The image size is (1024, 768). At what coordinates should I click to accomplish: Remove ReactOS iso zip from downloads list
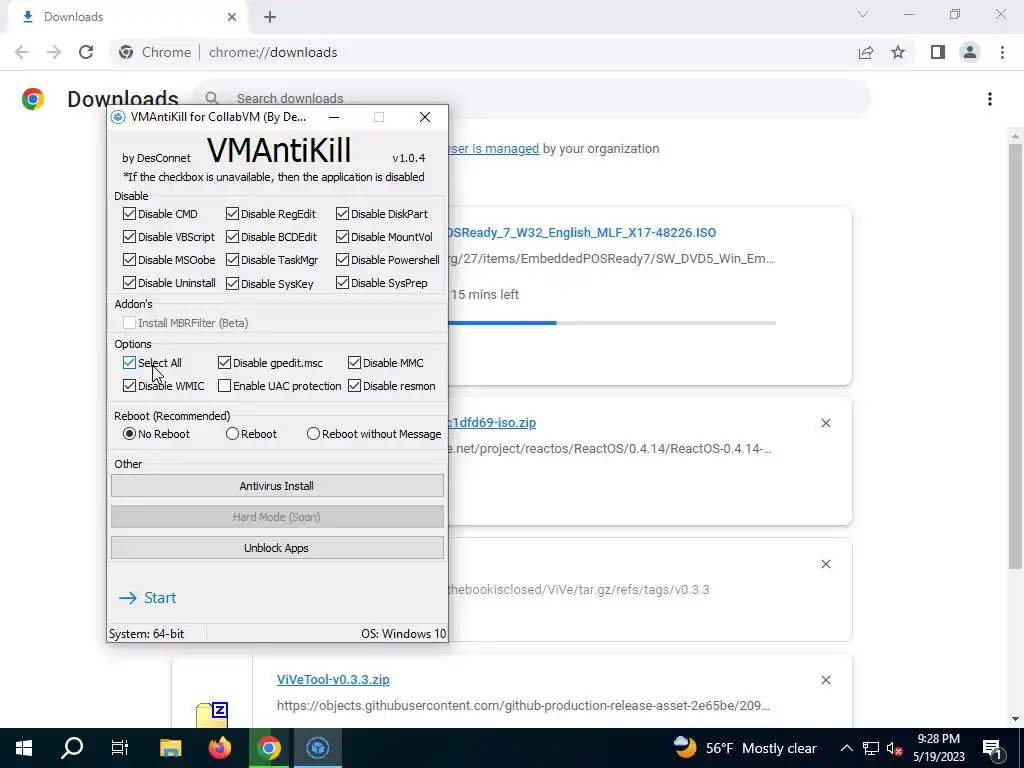(825, 423)
